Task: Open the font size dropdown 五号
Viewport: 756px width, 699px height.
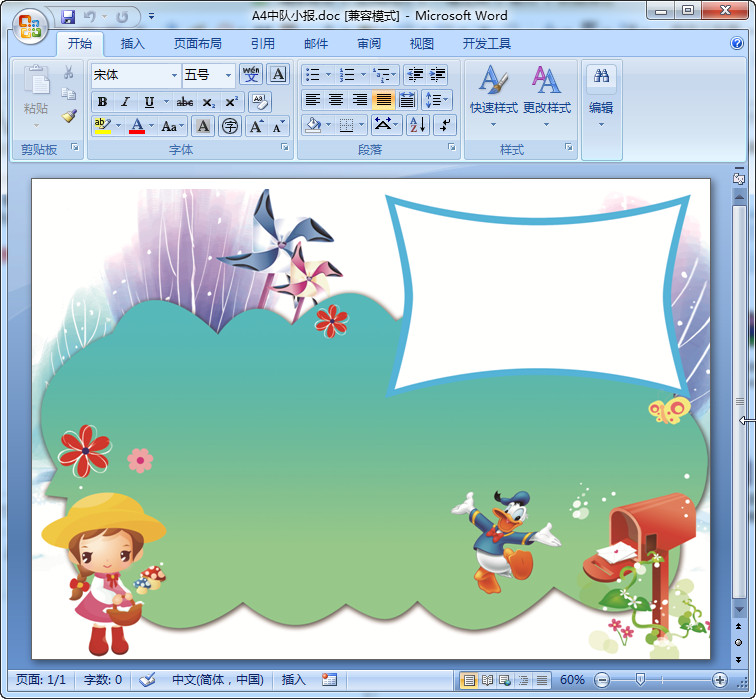Action: coord(228,75)
